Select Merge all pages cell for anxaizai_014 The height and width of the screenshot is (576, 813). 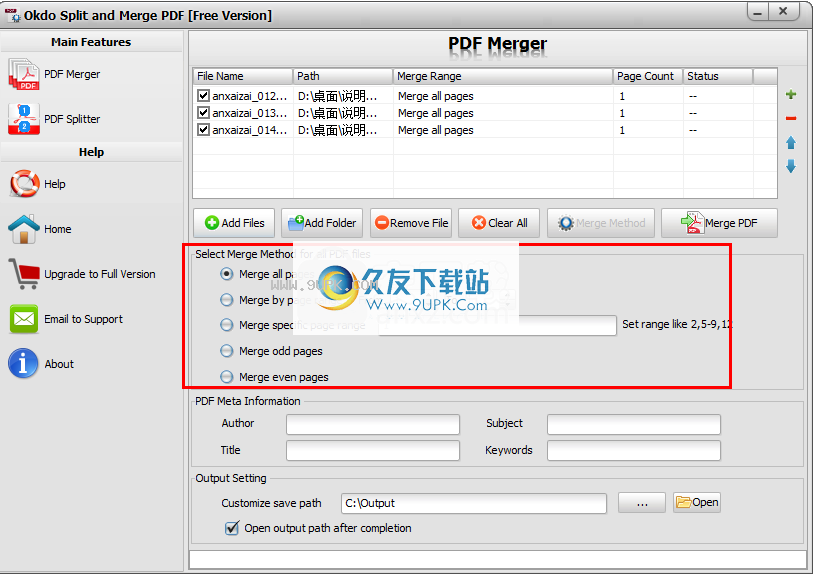coord(503,130)
